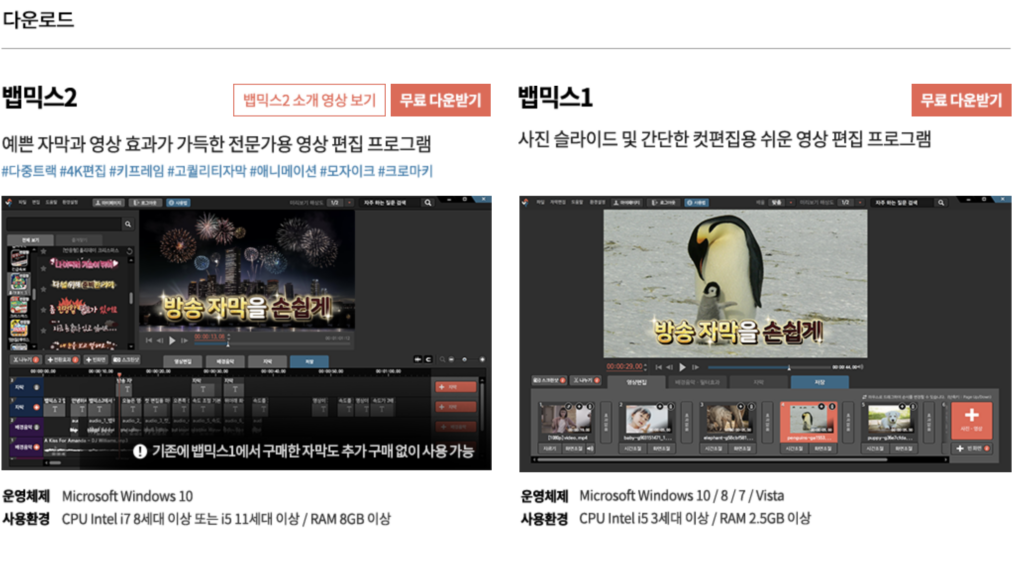Open the #크로마키 hashtag link

(x=405, y=171)
